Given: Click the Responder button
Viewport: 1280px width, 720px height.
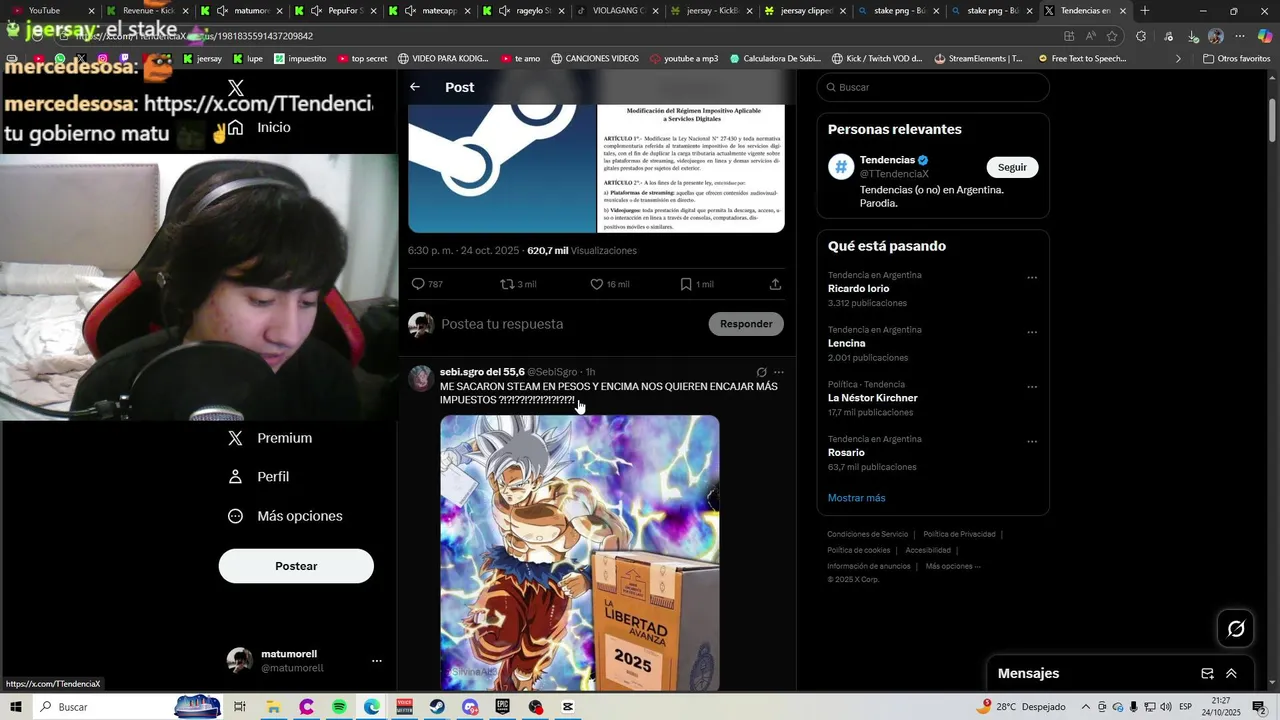Looking at the screenshot, I should point(746,324).
